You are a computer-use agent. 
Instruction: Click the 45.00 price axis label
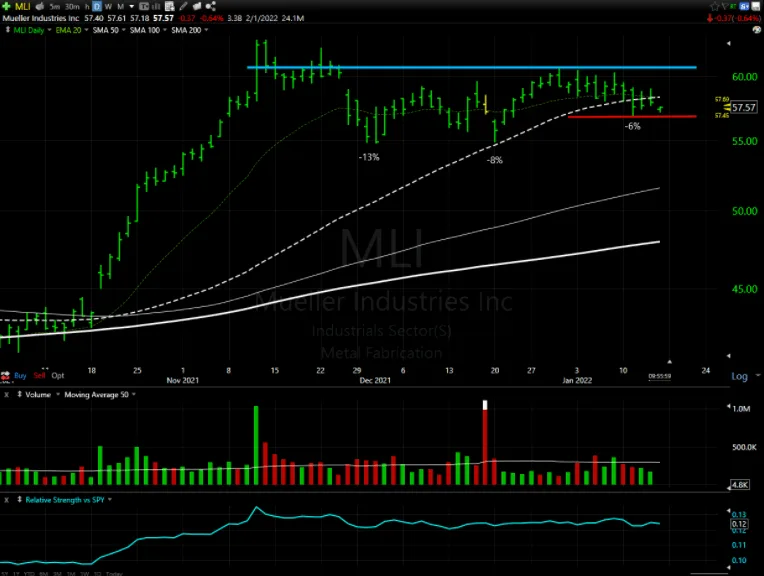[745, 289]
